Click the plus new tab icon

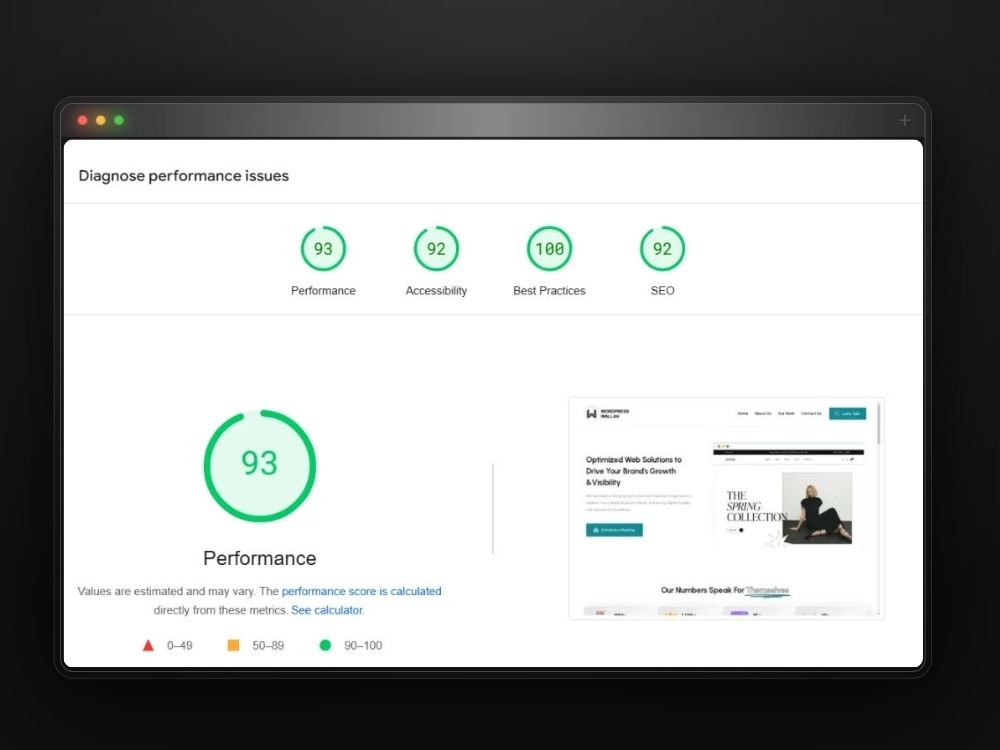pyautogui.click(x=904, y=120)
